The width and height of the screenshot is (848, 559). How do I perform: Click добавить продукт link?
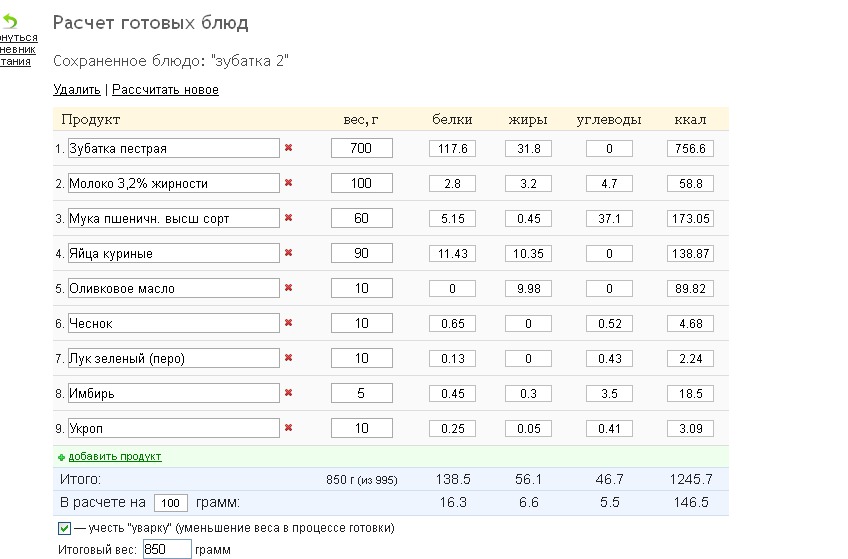click(x=114, y=457)
